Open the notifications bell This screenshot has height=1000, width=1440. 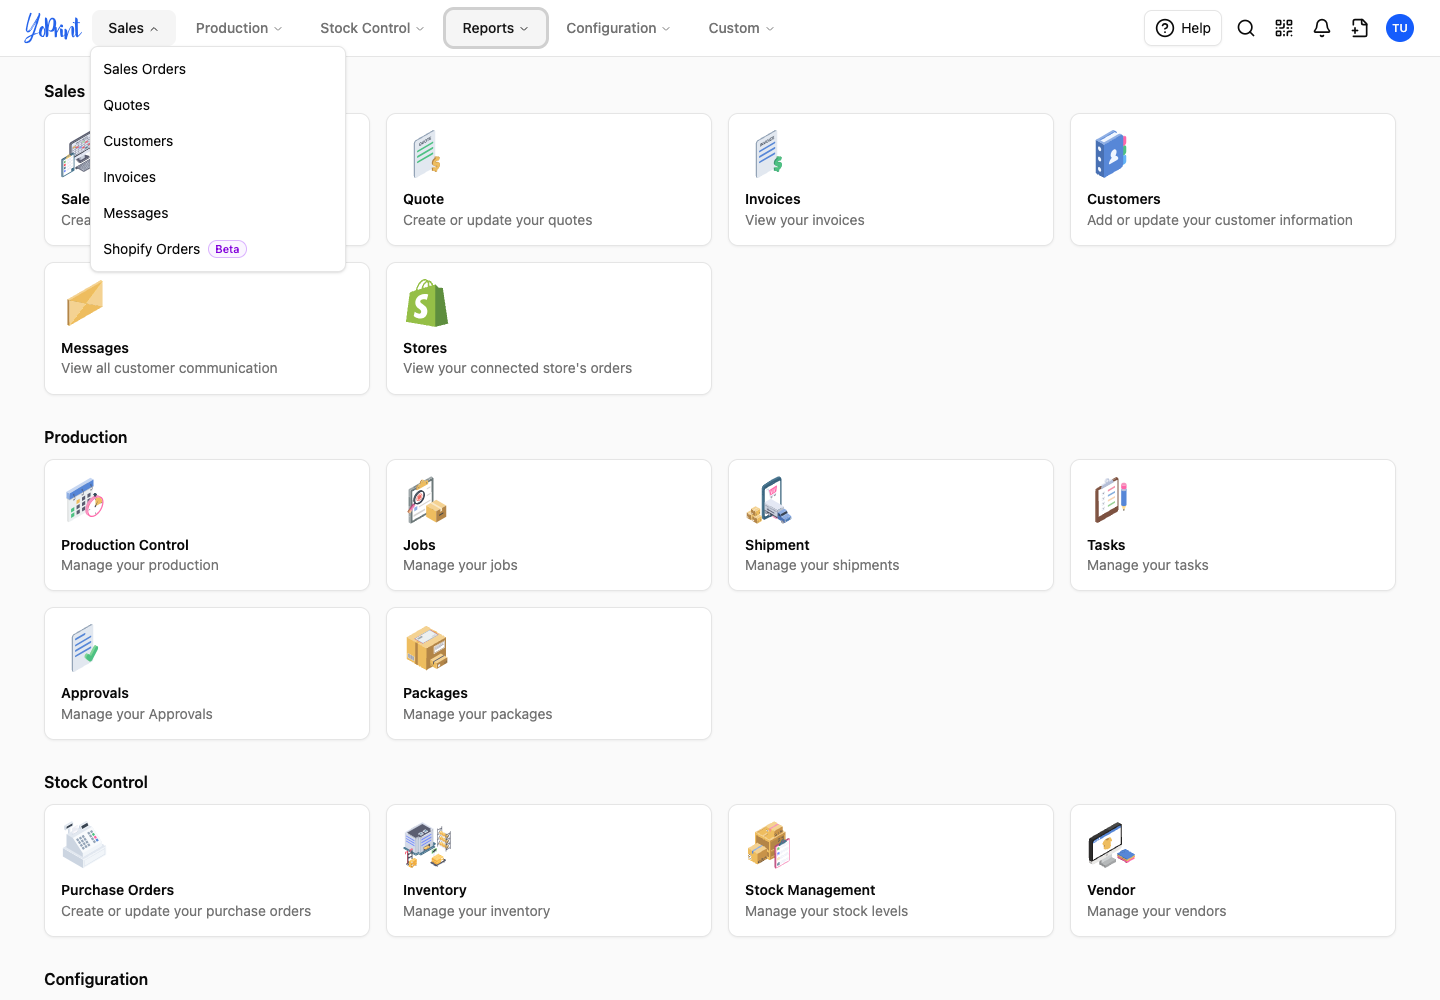coord(1322,28)
